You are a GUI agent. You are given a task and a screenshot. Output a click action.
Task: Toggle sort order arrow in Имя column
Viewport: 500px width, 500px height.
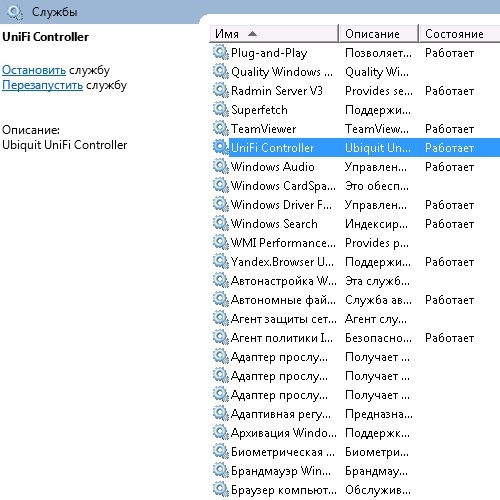[253, 34]
